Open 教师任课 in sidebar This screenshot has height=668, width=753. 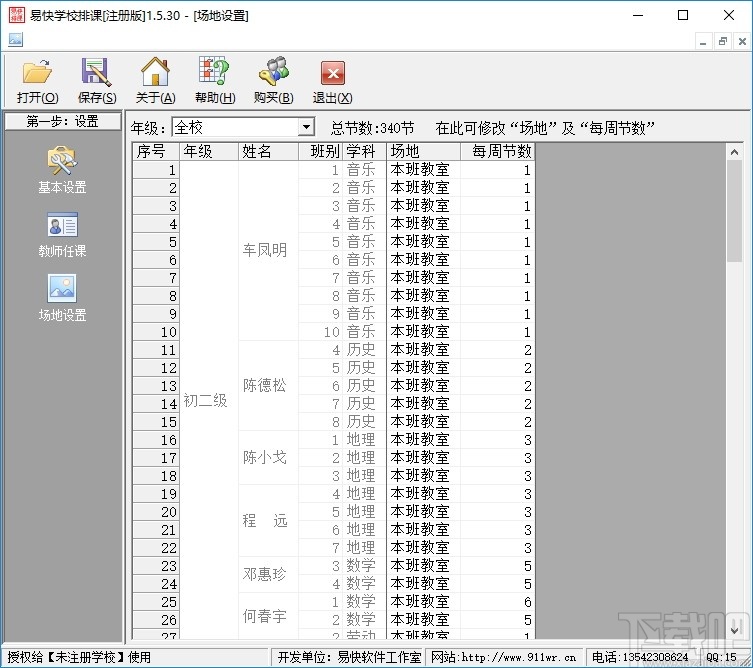coord(62,235)
